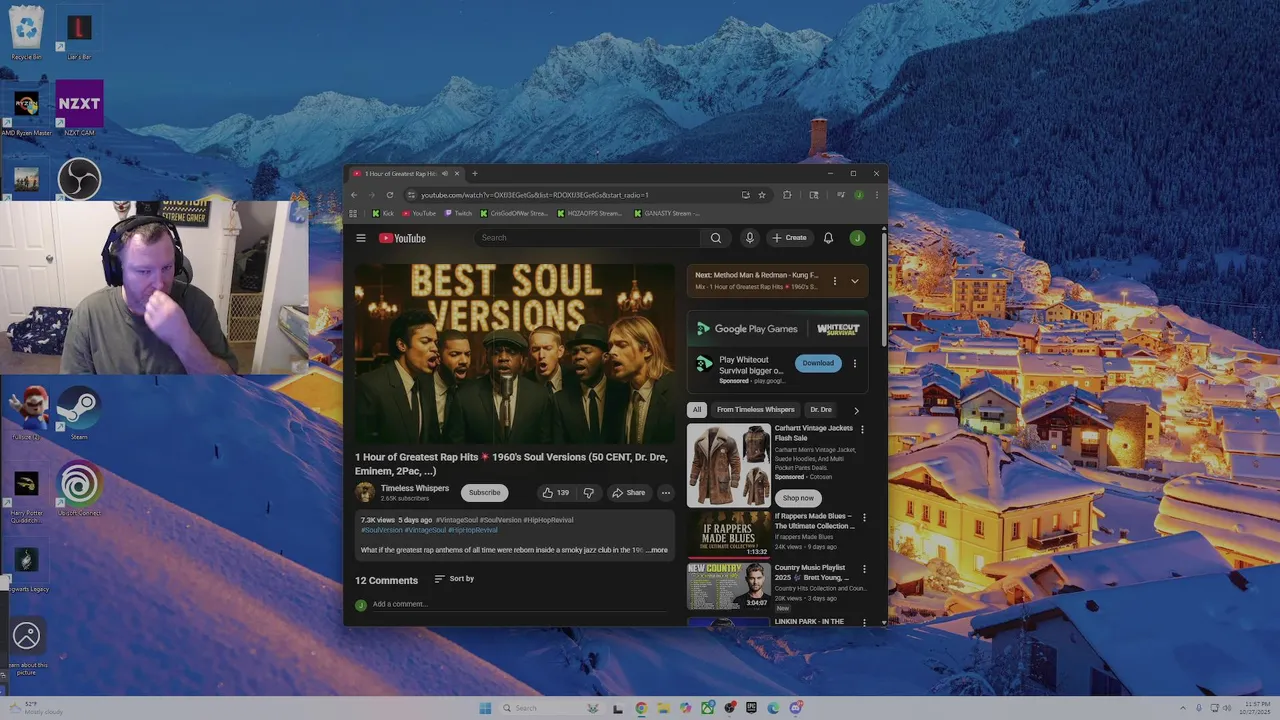Open YouTube guide hamburger menu
Viewport: 1280px width, 720px height.
pos(361,238)
